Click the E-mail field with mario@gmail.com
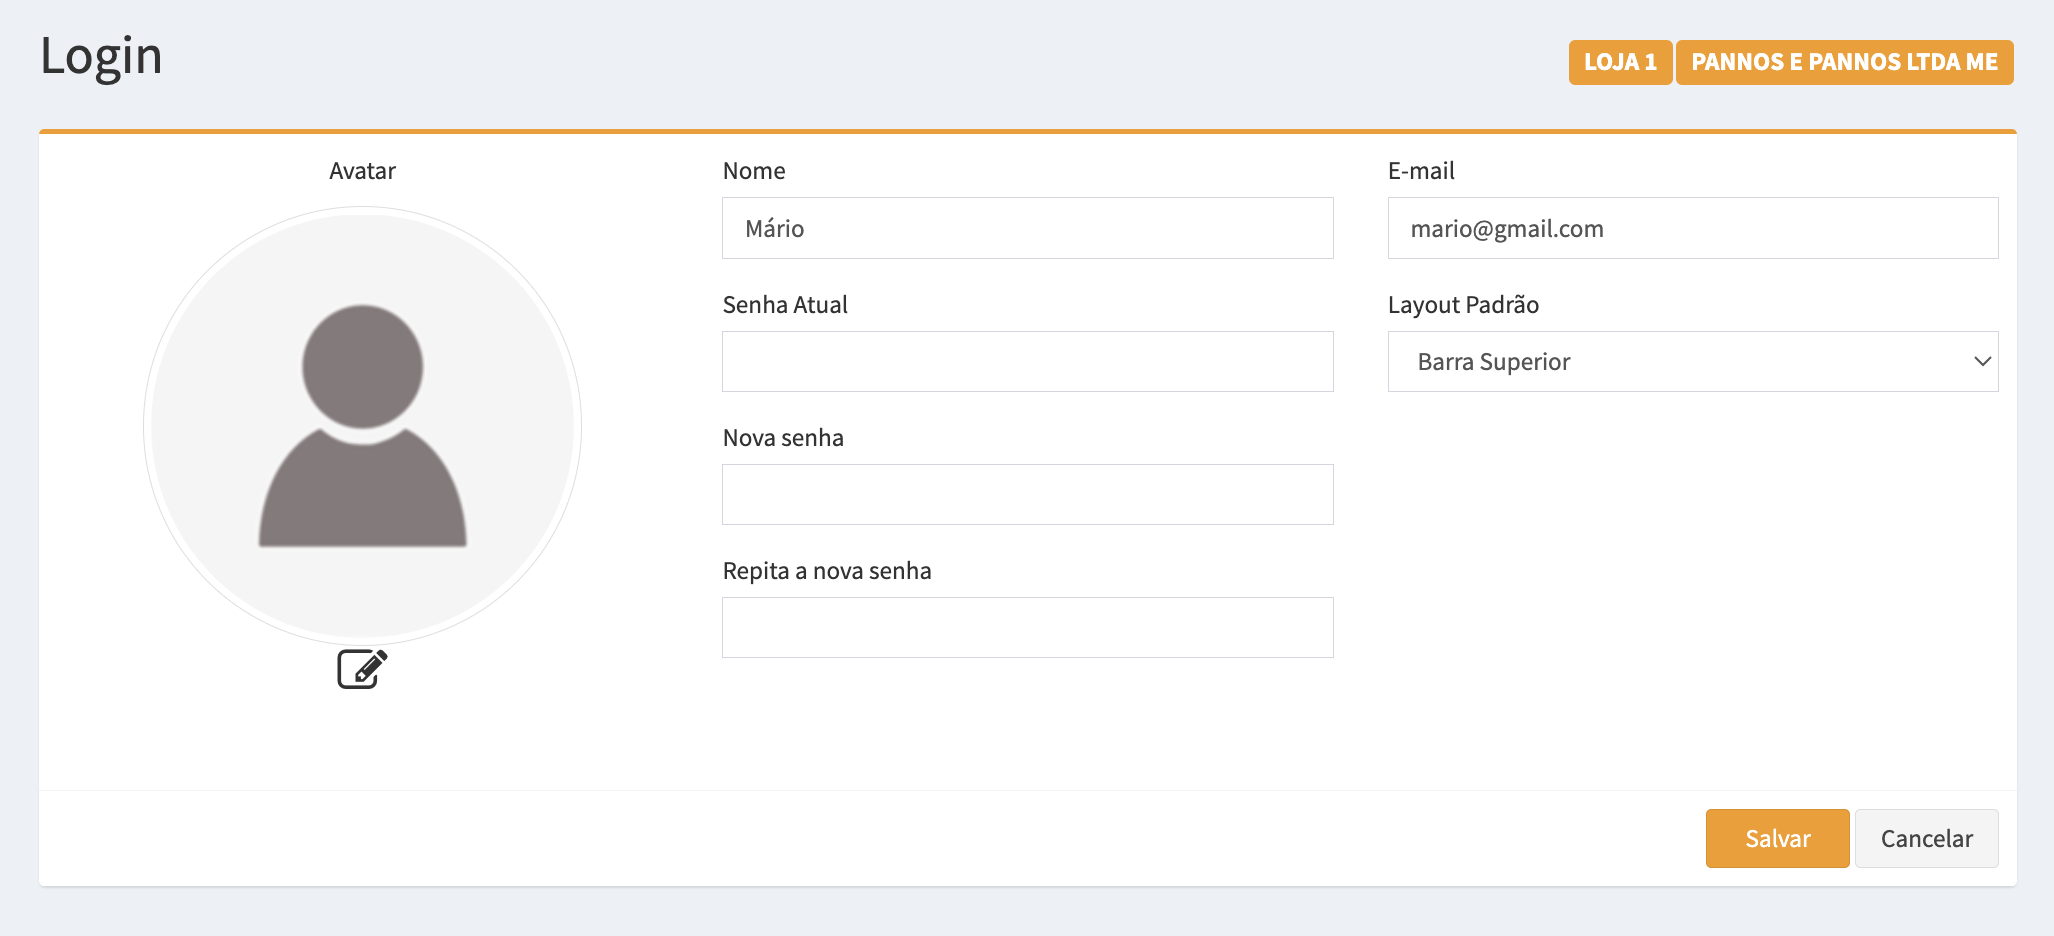The height and width of the screenshot is (936, 2054). click(x=1692, y=229)
